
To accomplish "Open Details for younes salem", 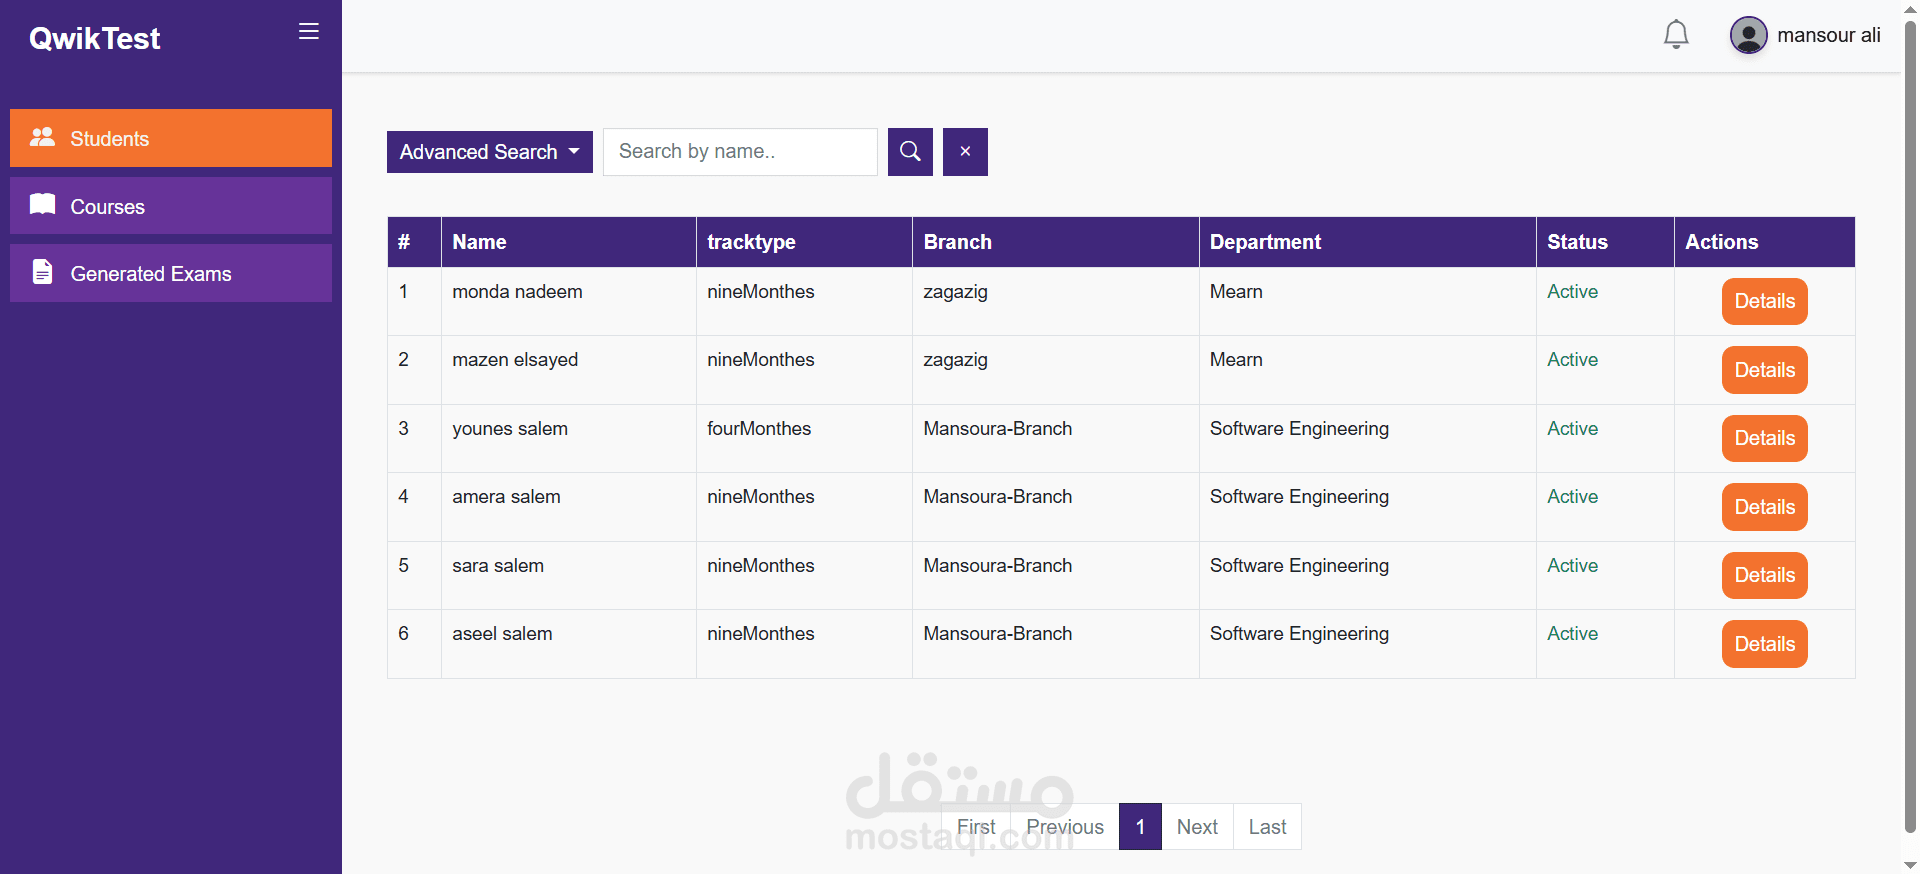I will click(1764, 438).
